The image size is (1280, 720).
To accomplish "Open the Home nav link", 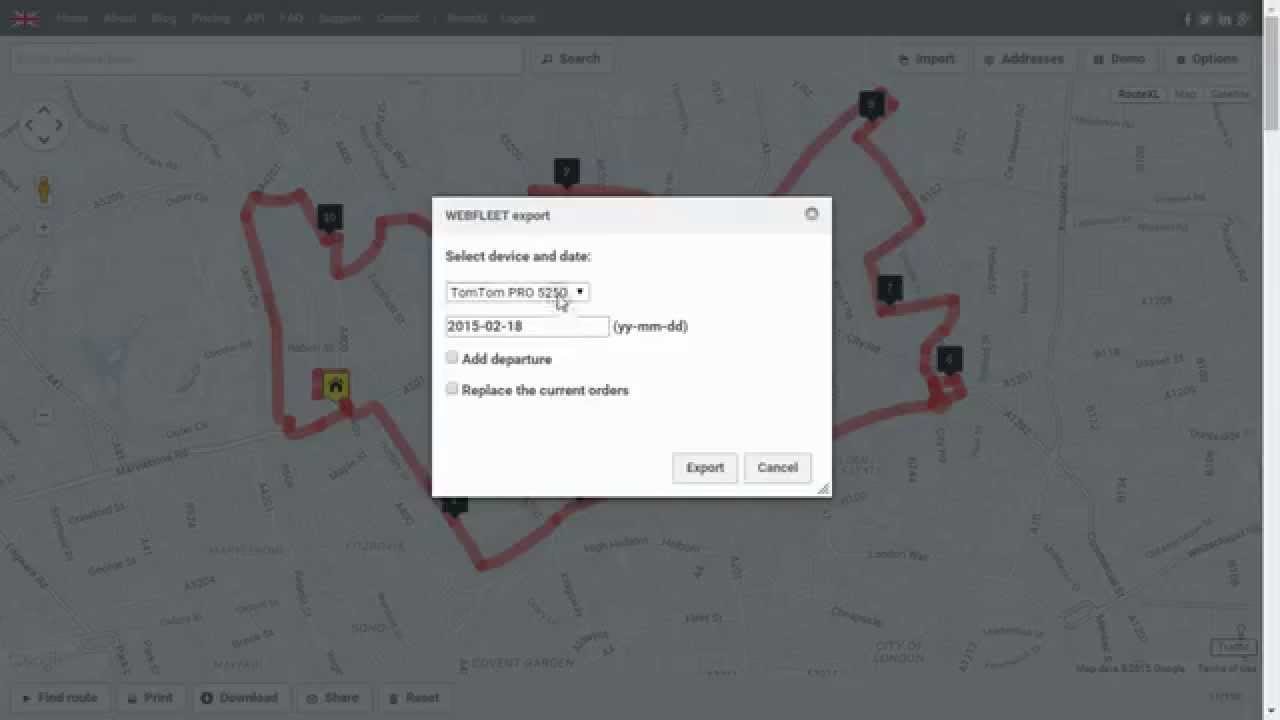I will coord(72,18).
